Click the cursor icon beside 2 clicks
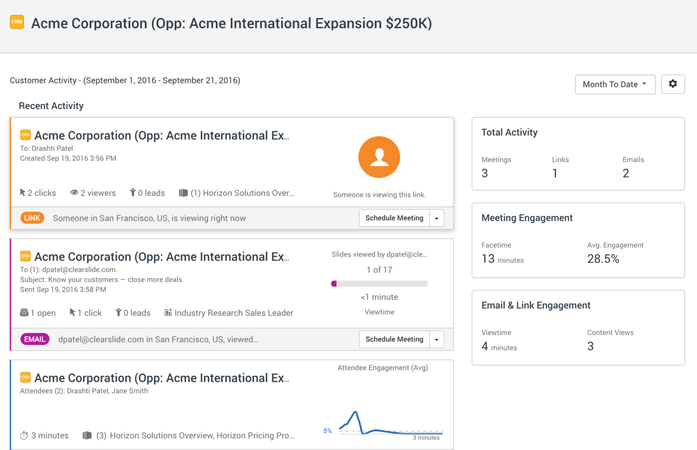697x450 pixels. tap(22, 193)
